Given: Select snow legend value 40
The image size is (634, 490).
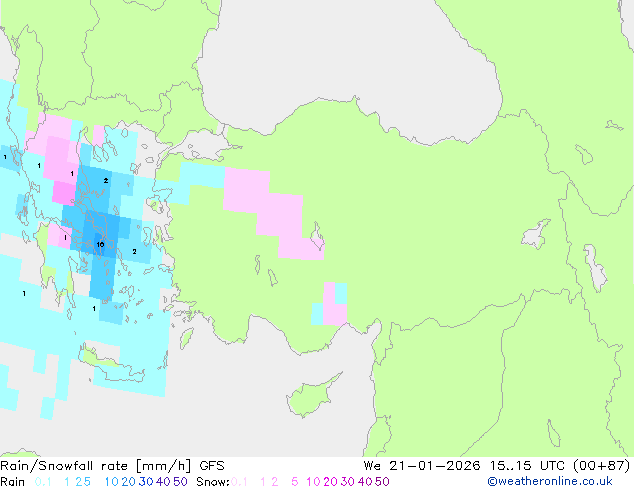Looking at the screenshot, I should [x=365, y=482].
